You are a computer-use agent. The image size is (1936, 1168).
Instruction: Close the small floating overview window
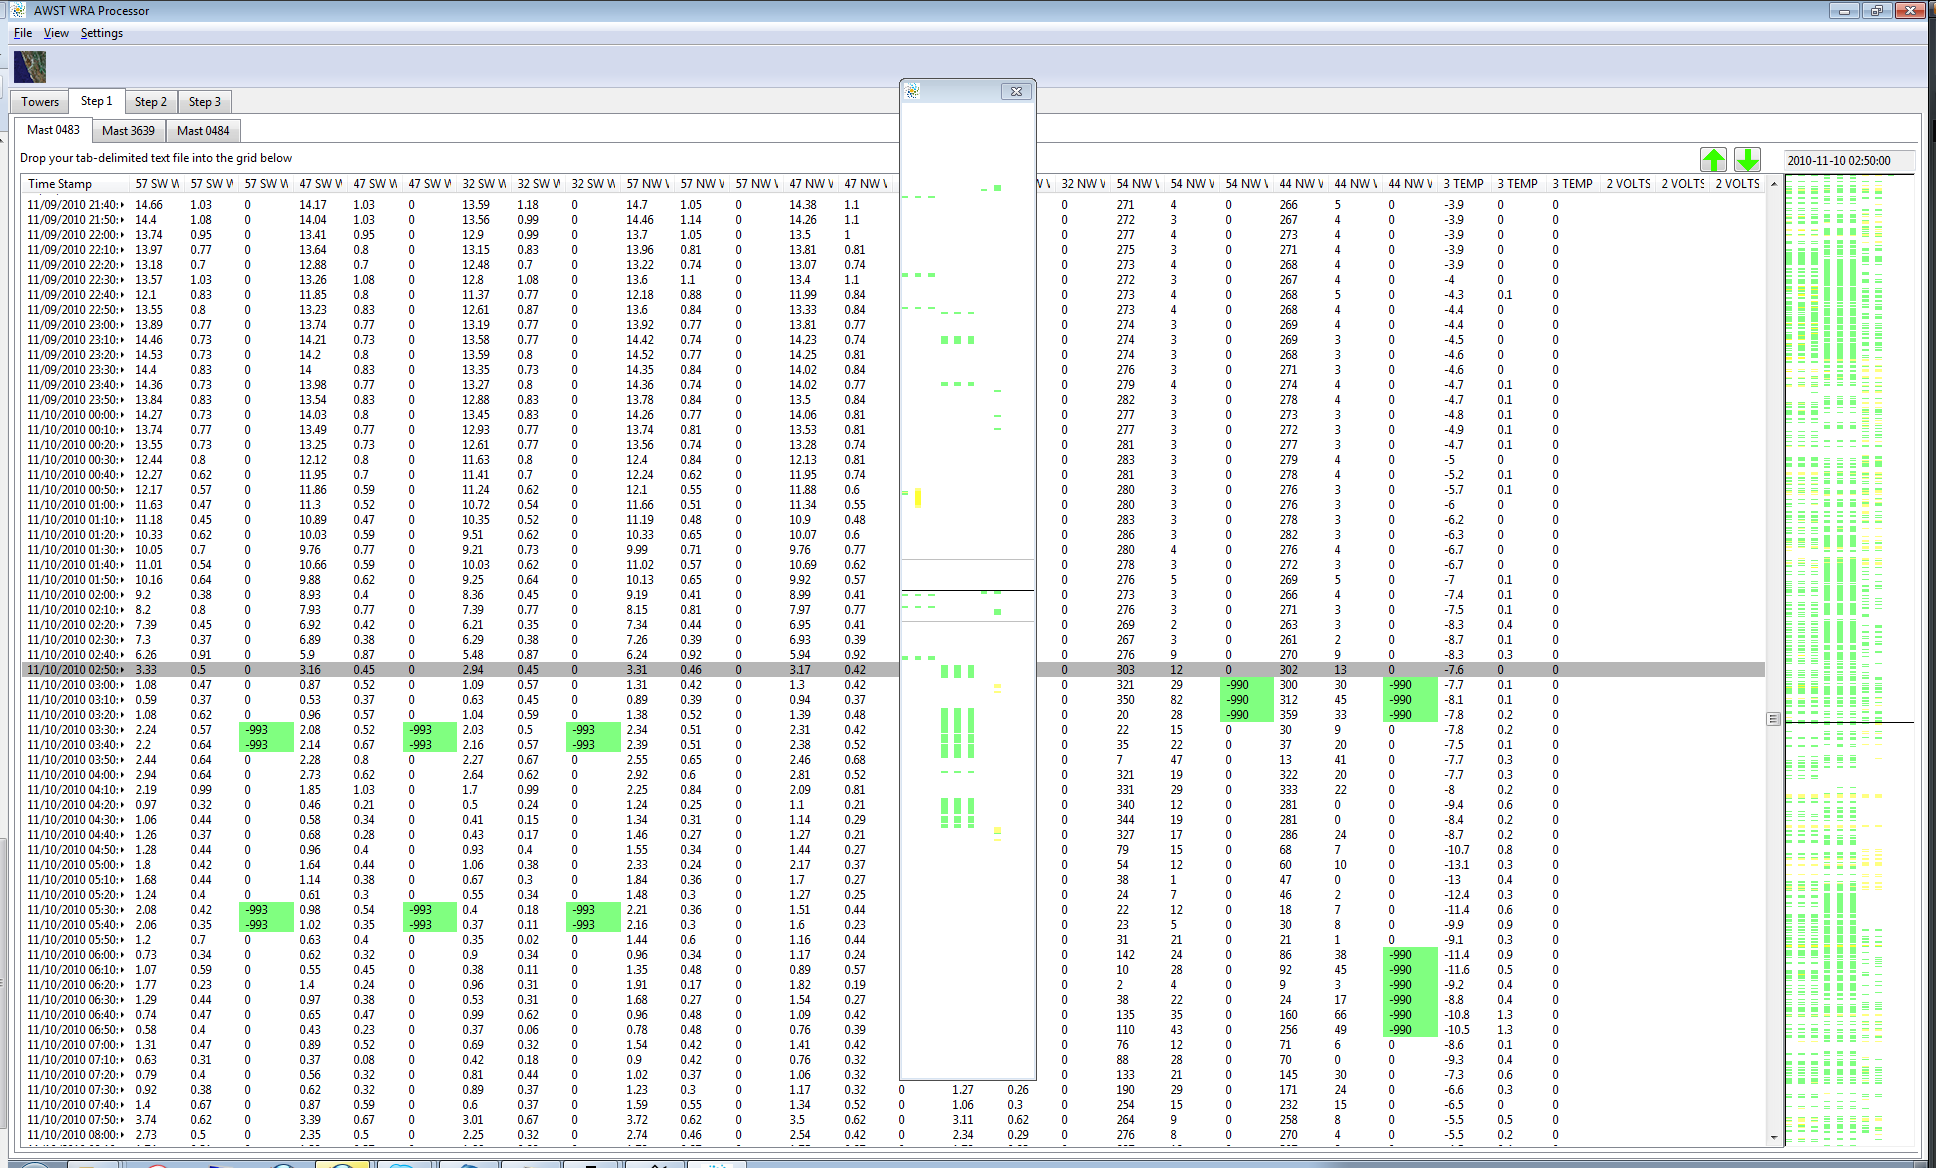(x=1016, y=91)
